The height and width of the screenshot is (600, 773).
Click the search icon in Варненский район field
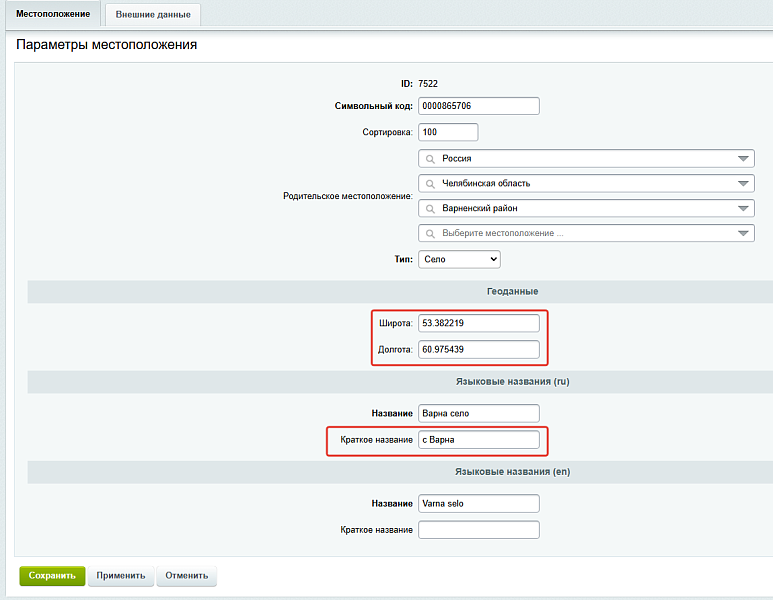click(431, 208)
